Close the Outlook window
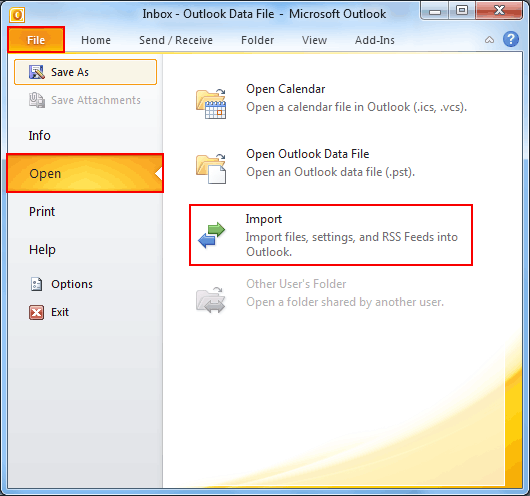Image resolution: width=530 pixels, height=496 pixels. 499,11
